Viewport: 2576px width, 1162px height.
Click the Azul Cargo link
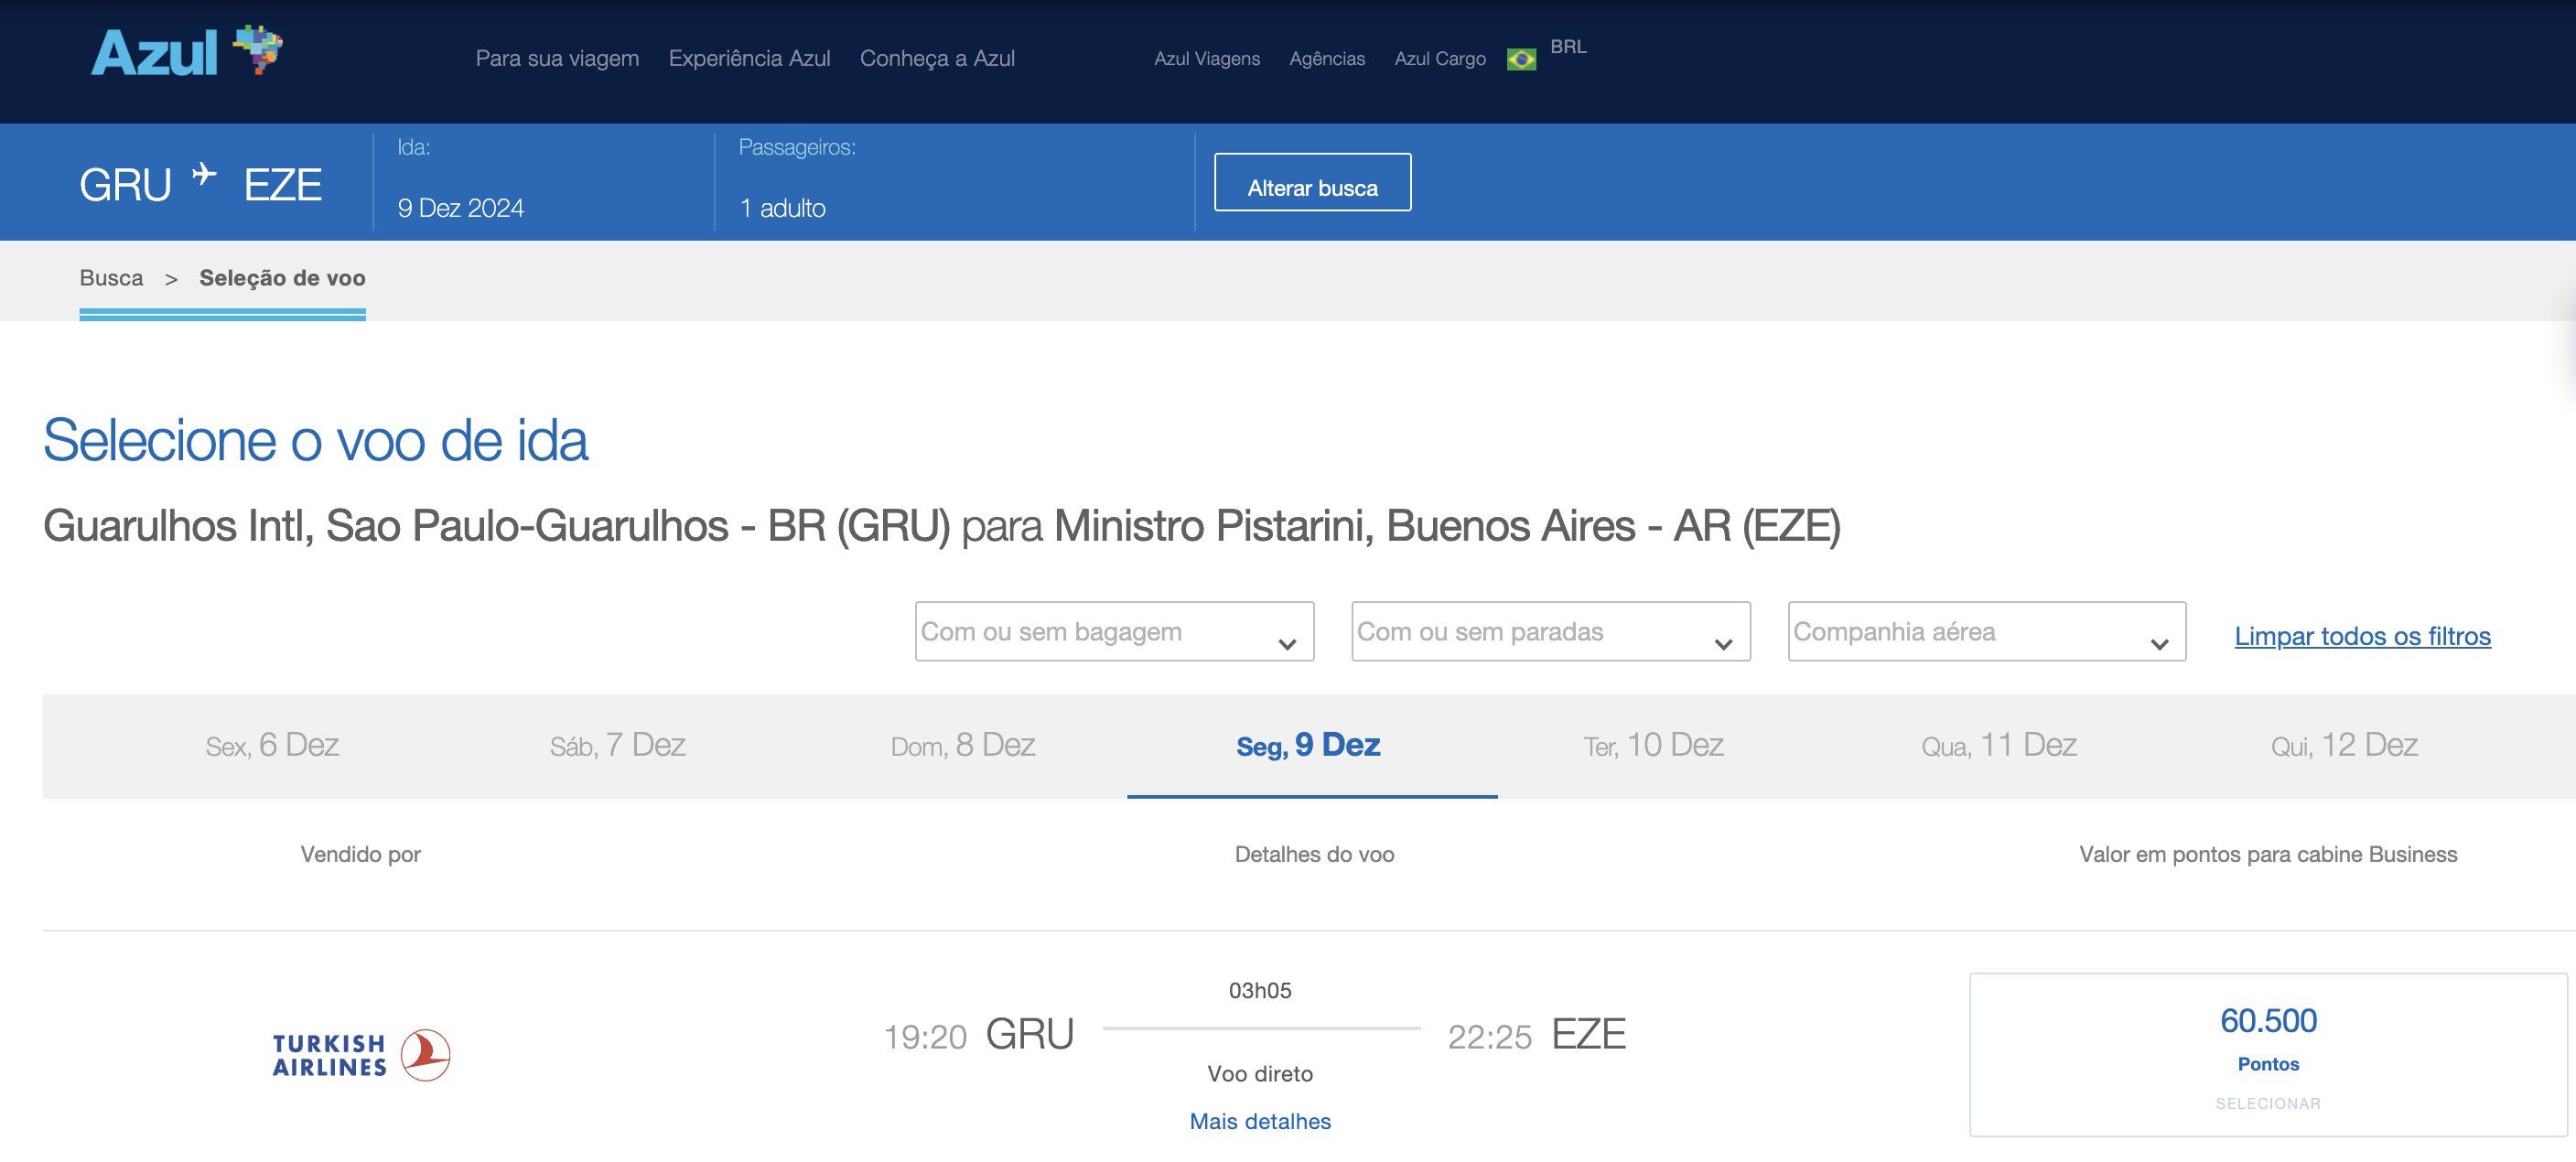(1439, 59)
